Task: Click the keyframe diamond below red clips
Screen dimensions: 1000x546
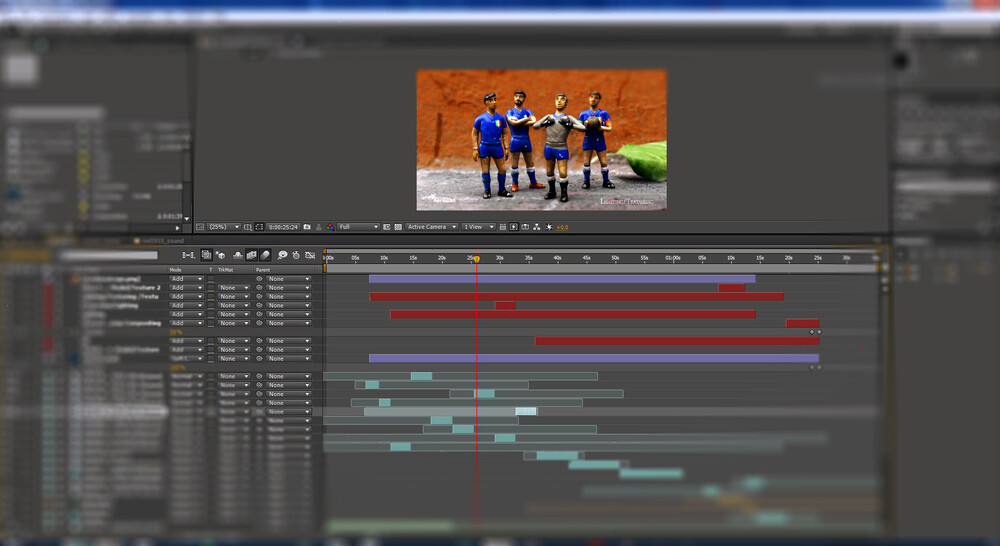Action: click(x=812, y=332)
